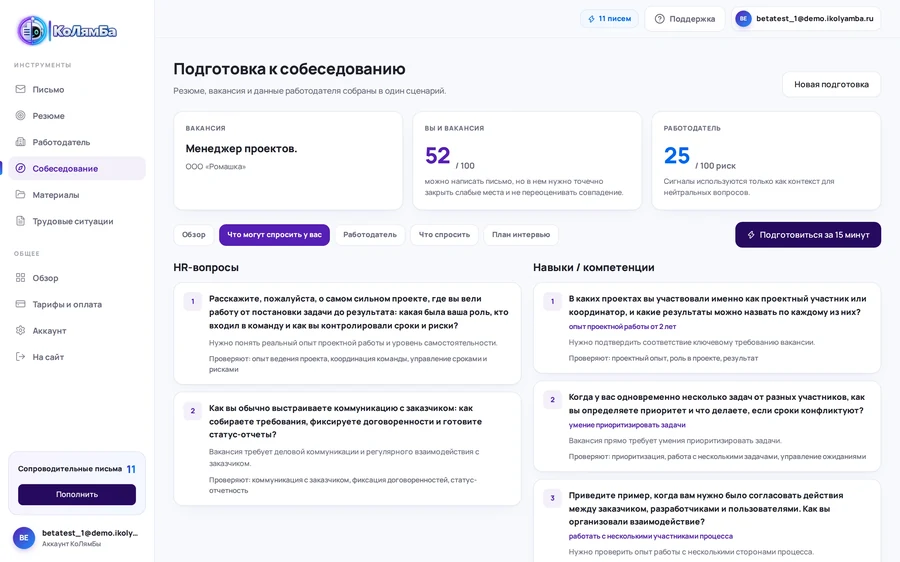
Task: Switch to the План интервью tab
Action: coord(521,235)
